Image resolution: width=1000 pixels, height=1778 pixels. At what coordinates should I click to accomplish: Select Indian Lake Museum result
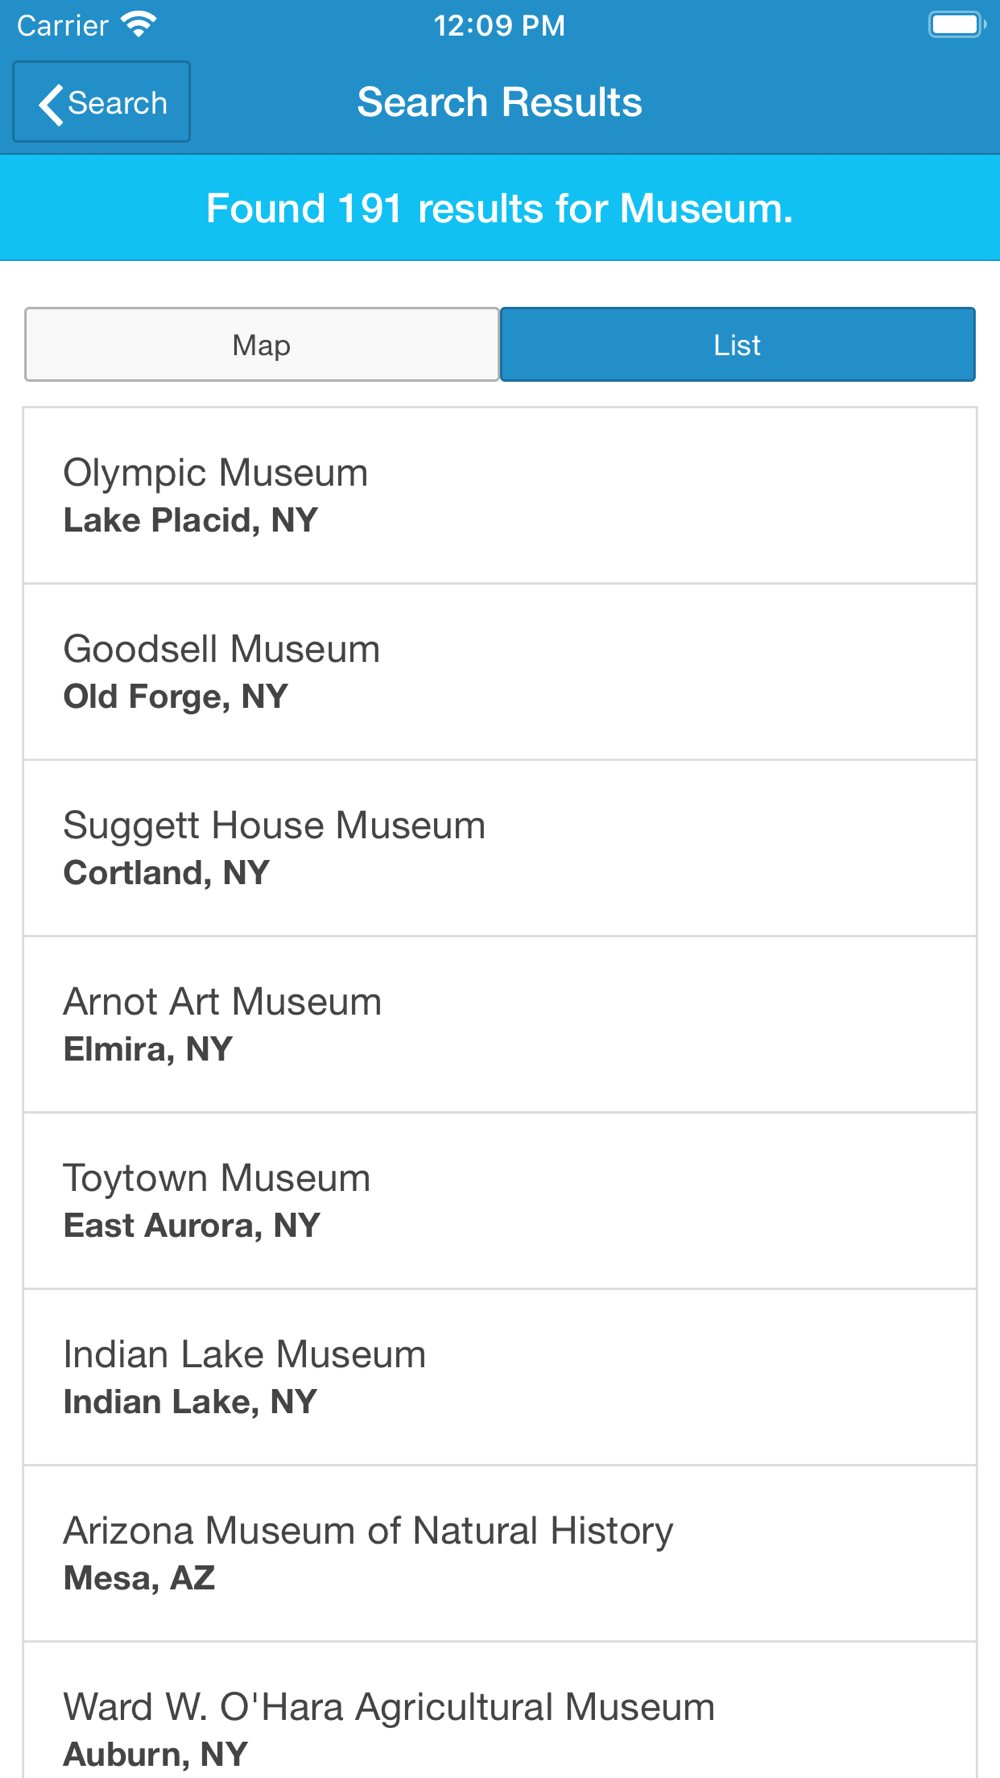point(499,1377)
